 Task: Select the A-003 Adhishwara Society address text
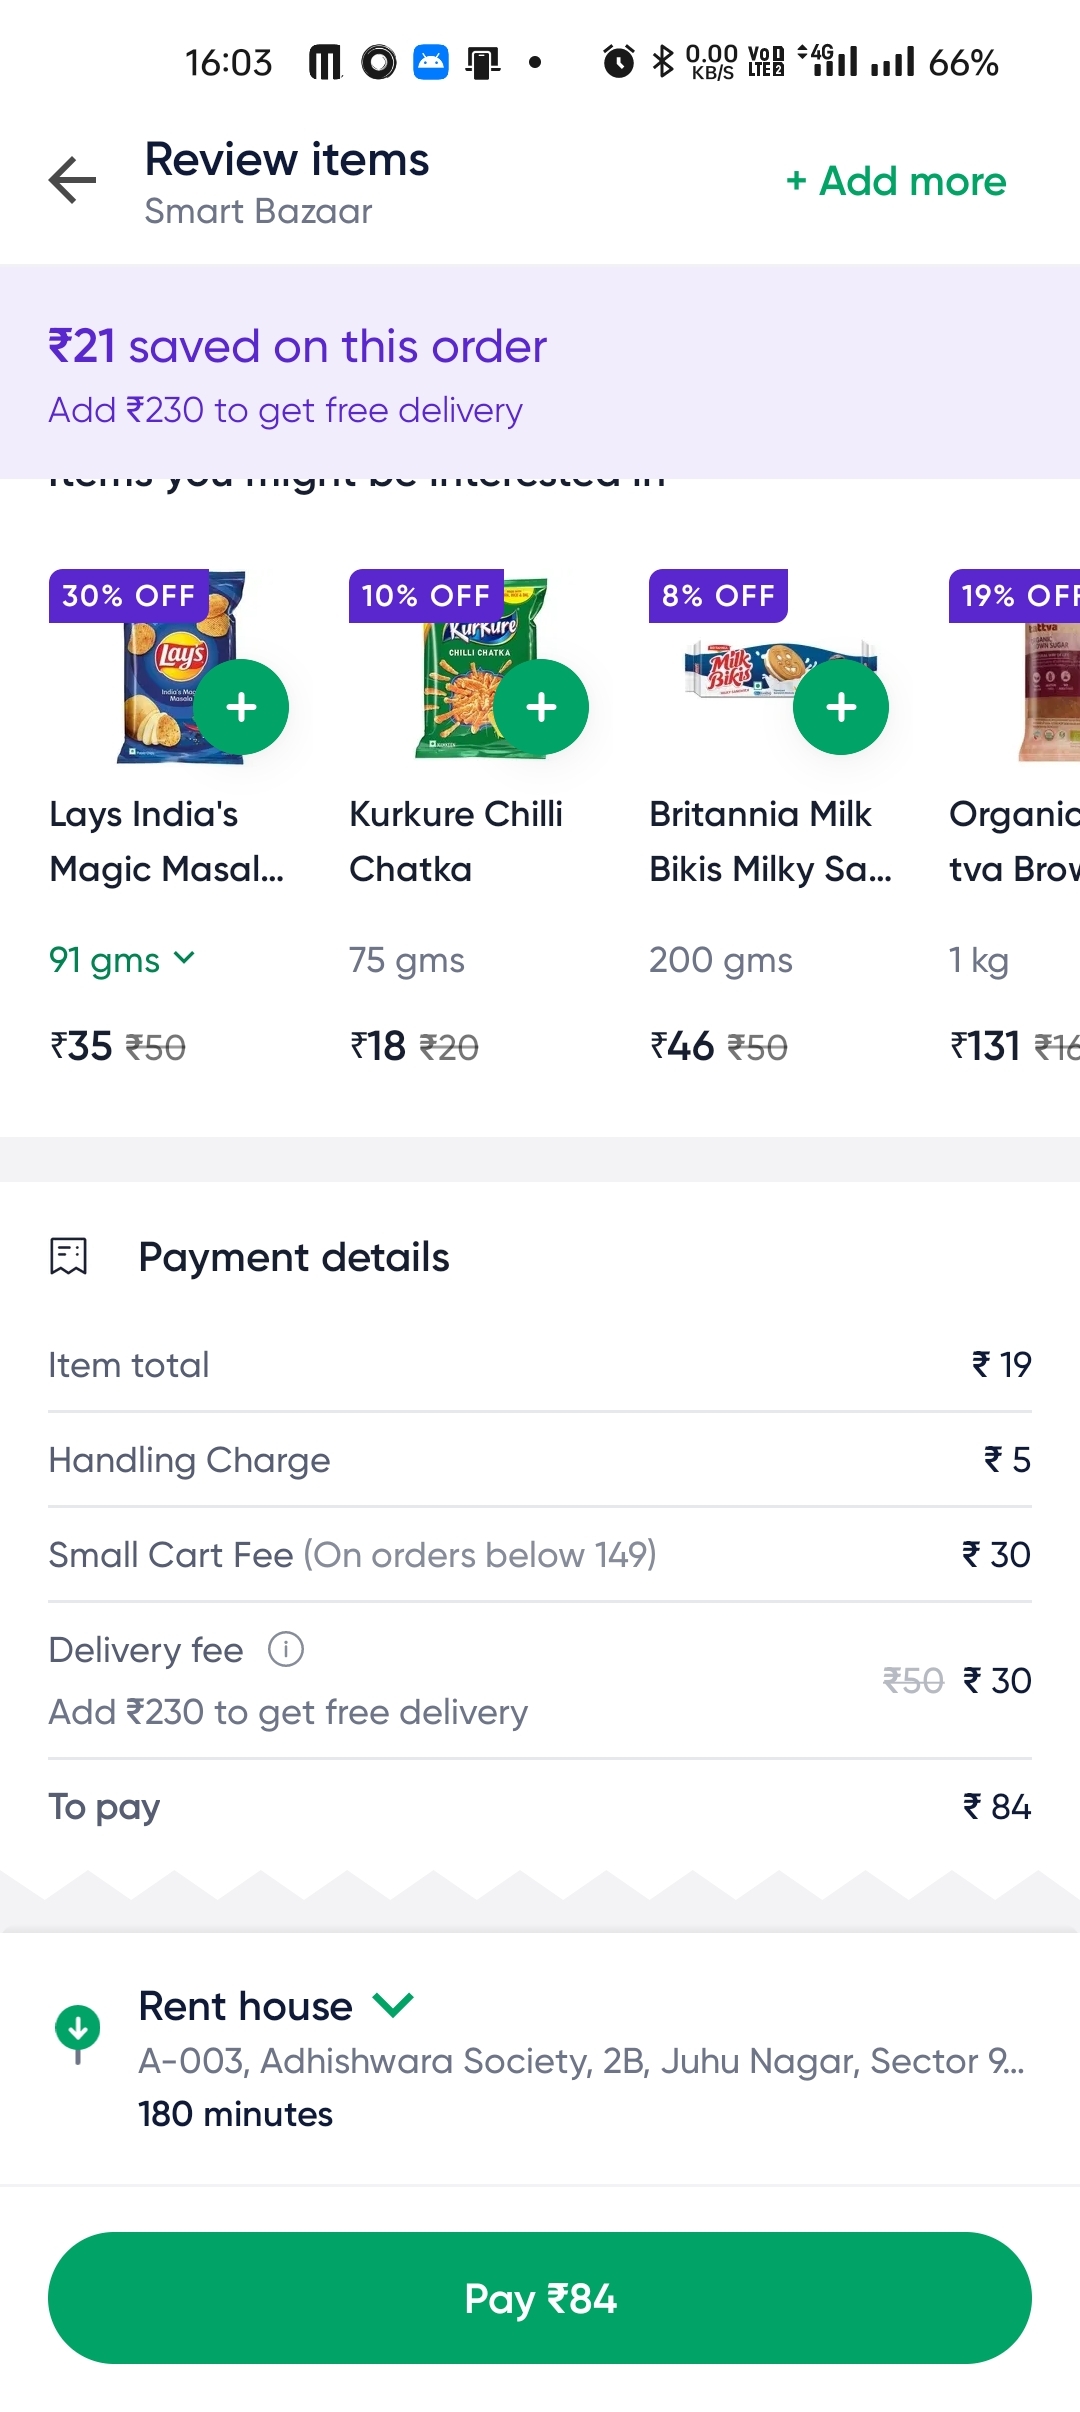[581, 2061]
